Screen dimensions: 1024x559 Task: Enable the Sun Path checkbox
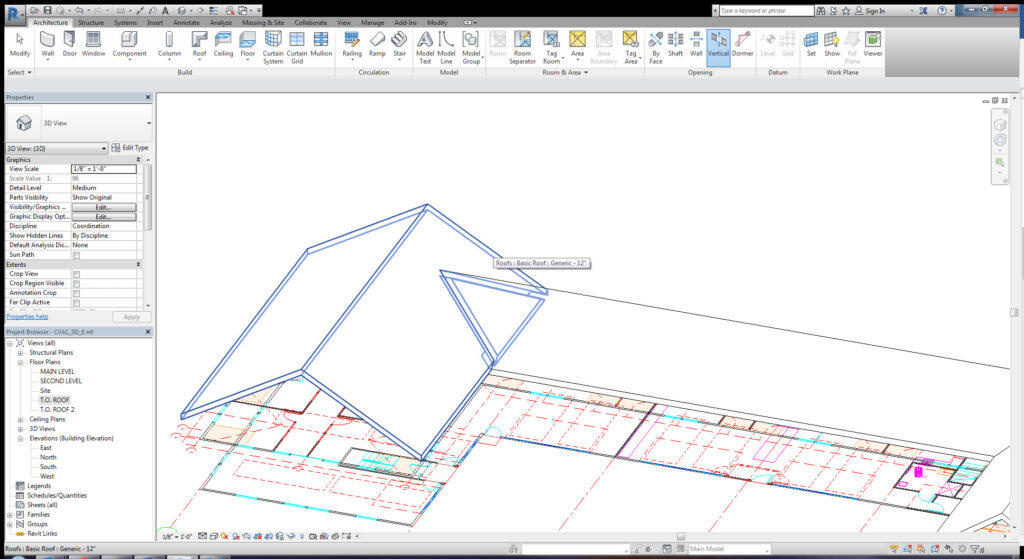pos(76,255)
